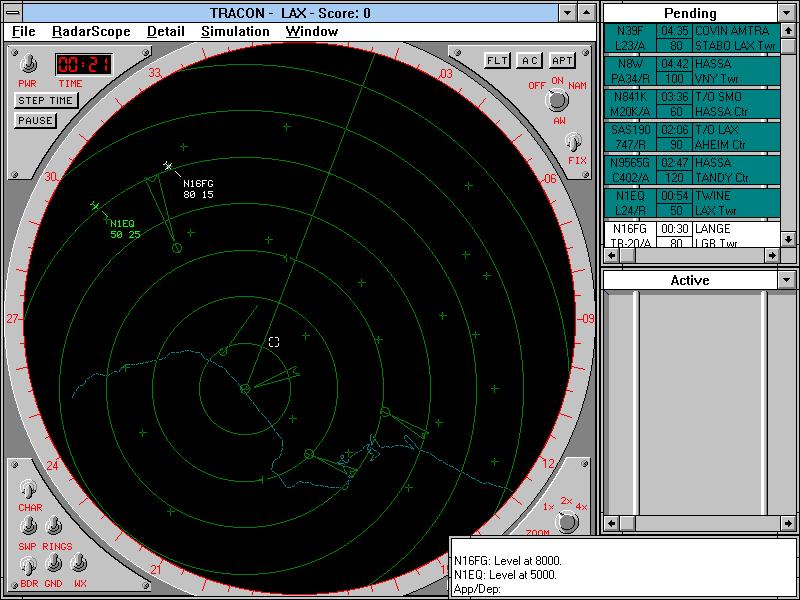Screen dimensions: 800x600
Task: Select the SAS190 flight strip
Action: click(692, 137)
